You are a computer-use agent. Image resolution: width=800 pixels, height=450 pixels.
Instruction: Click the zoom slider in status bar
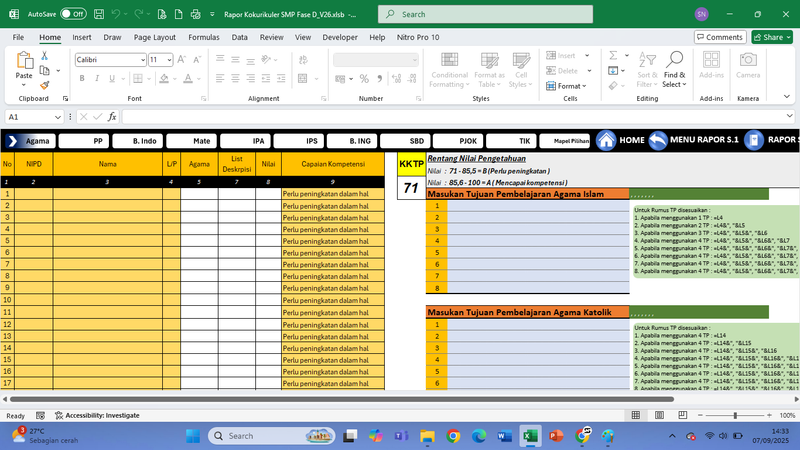(737, 415)
